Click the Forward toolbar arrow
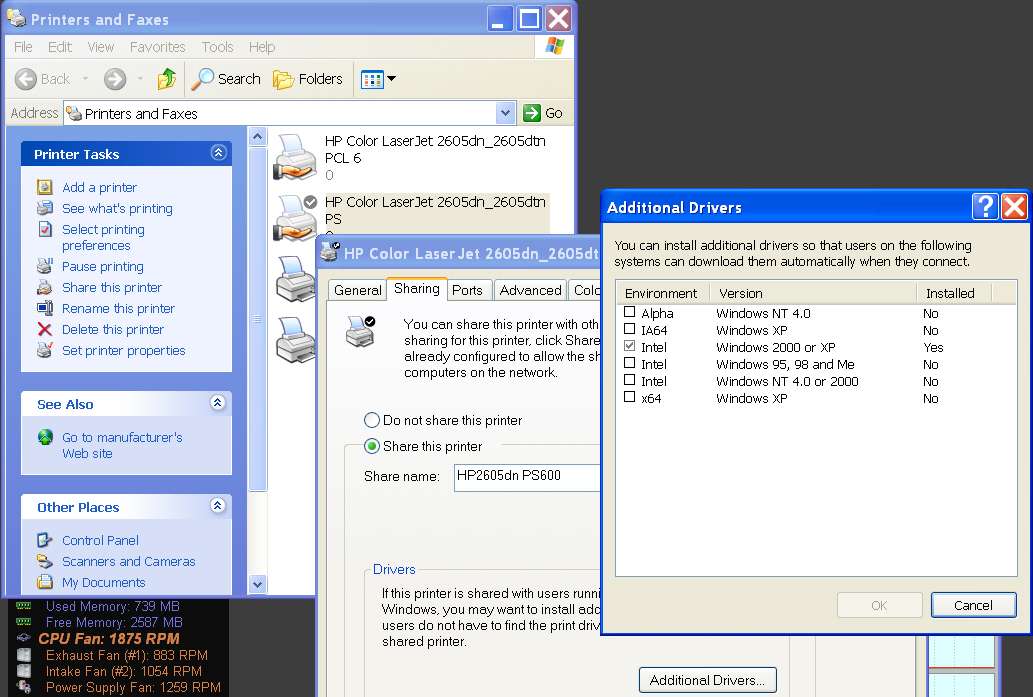Viewport: 1033px width, 697px height. tap(115, 79)
